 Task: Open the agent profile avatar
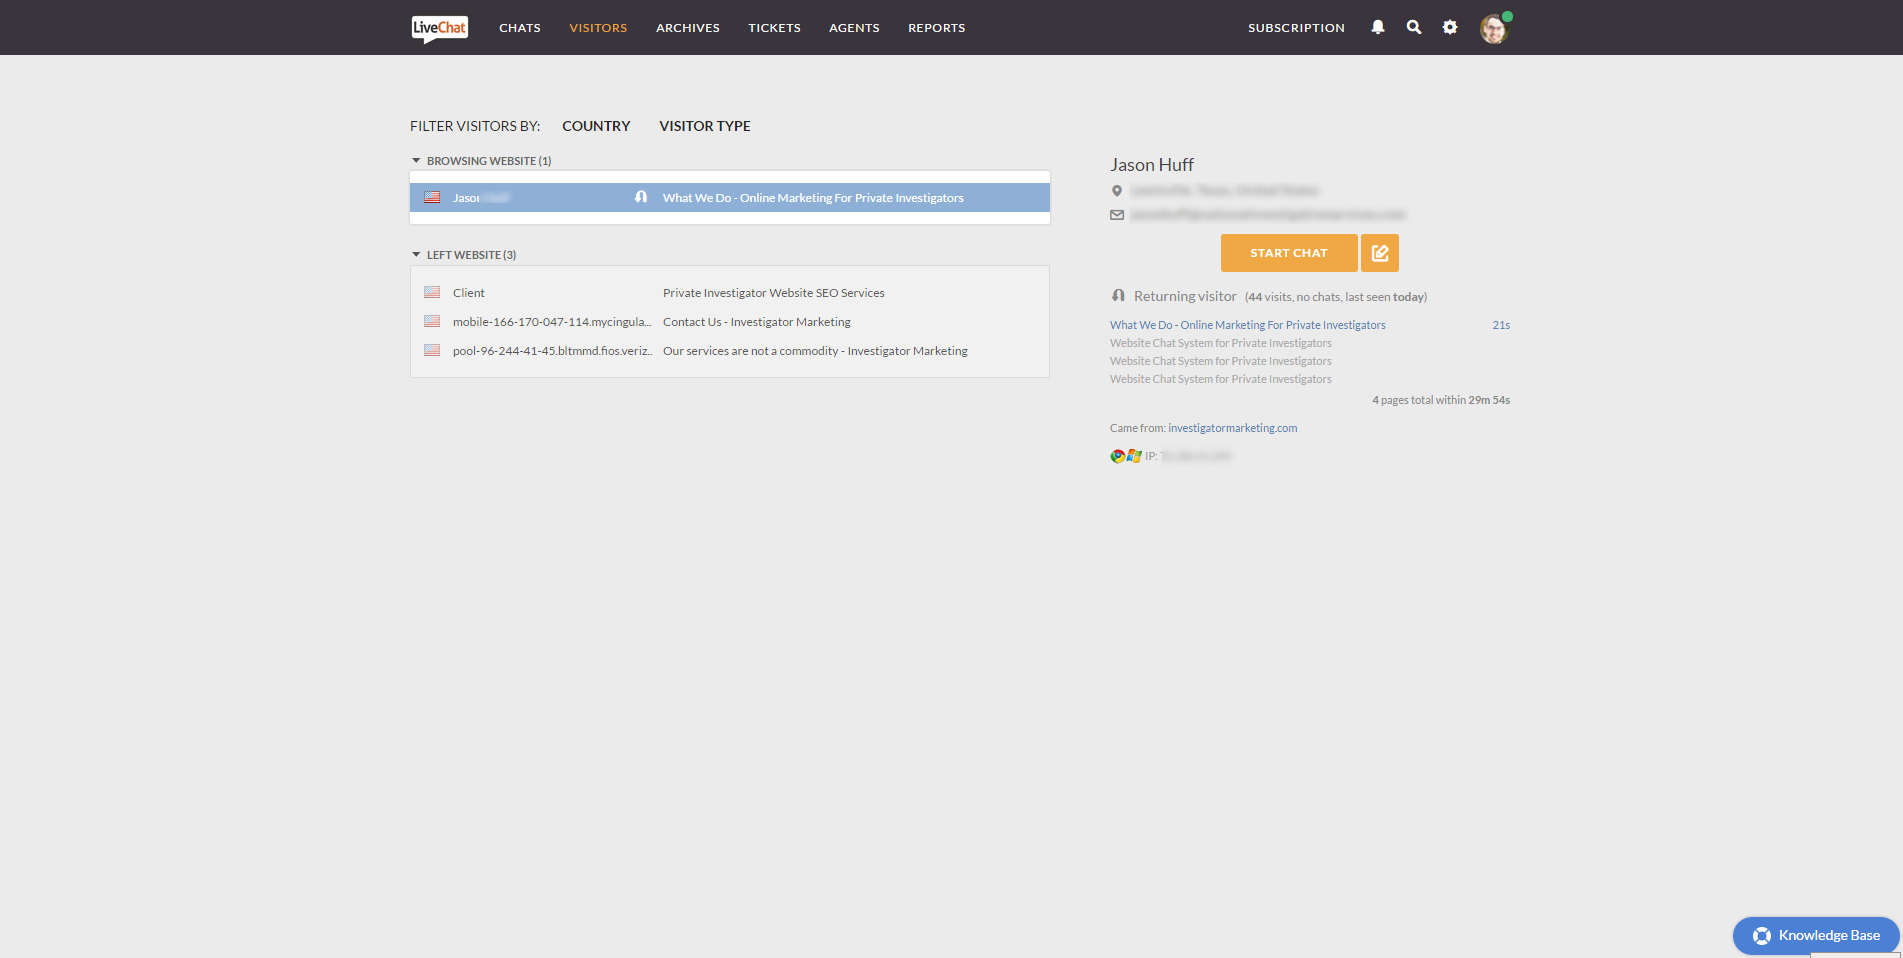[x=1493, y=29]
